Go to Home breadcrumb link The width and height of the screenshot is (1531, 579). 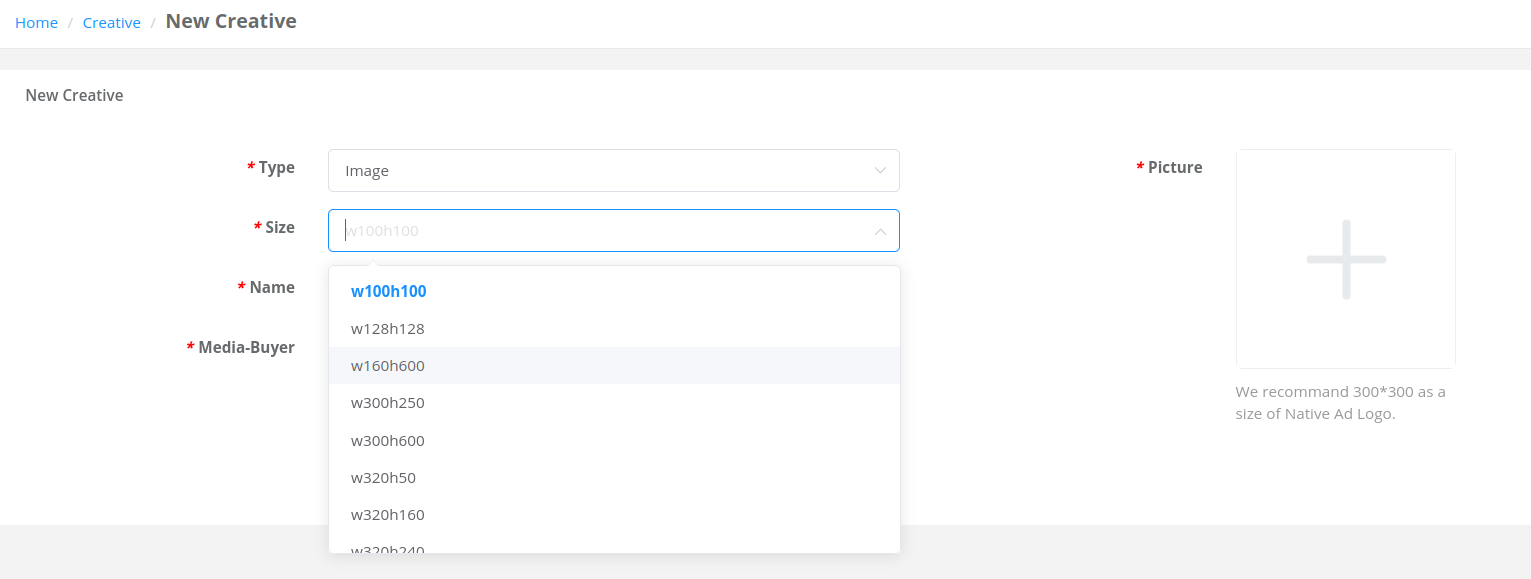[x=36, y=22]
